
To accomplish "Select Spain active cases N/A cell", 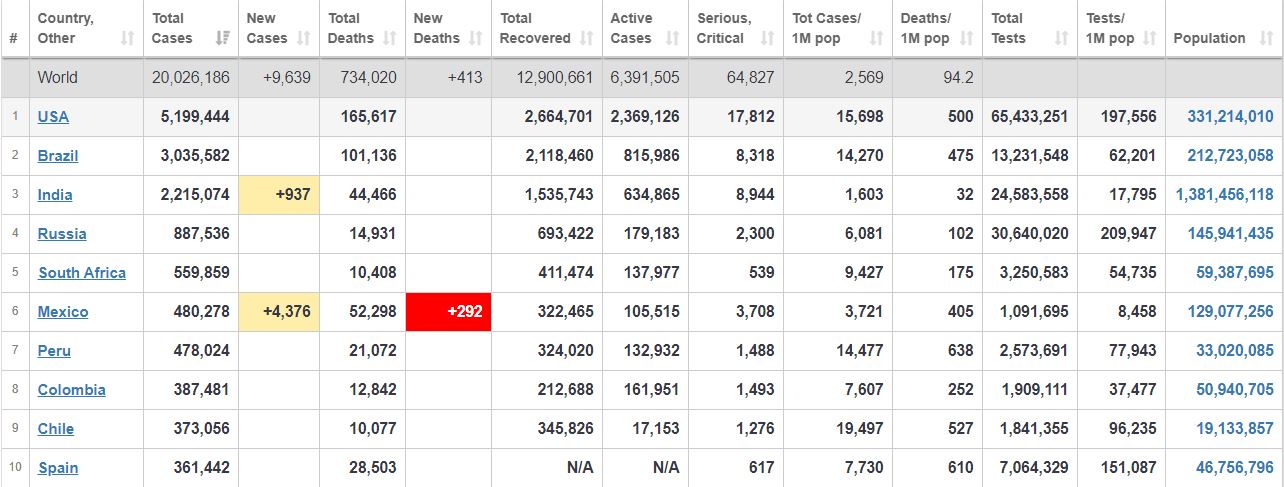I will 667,467.
